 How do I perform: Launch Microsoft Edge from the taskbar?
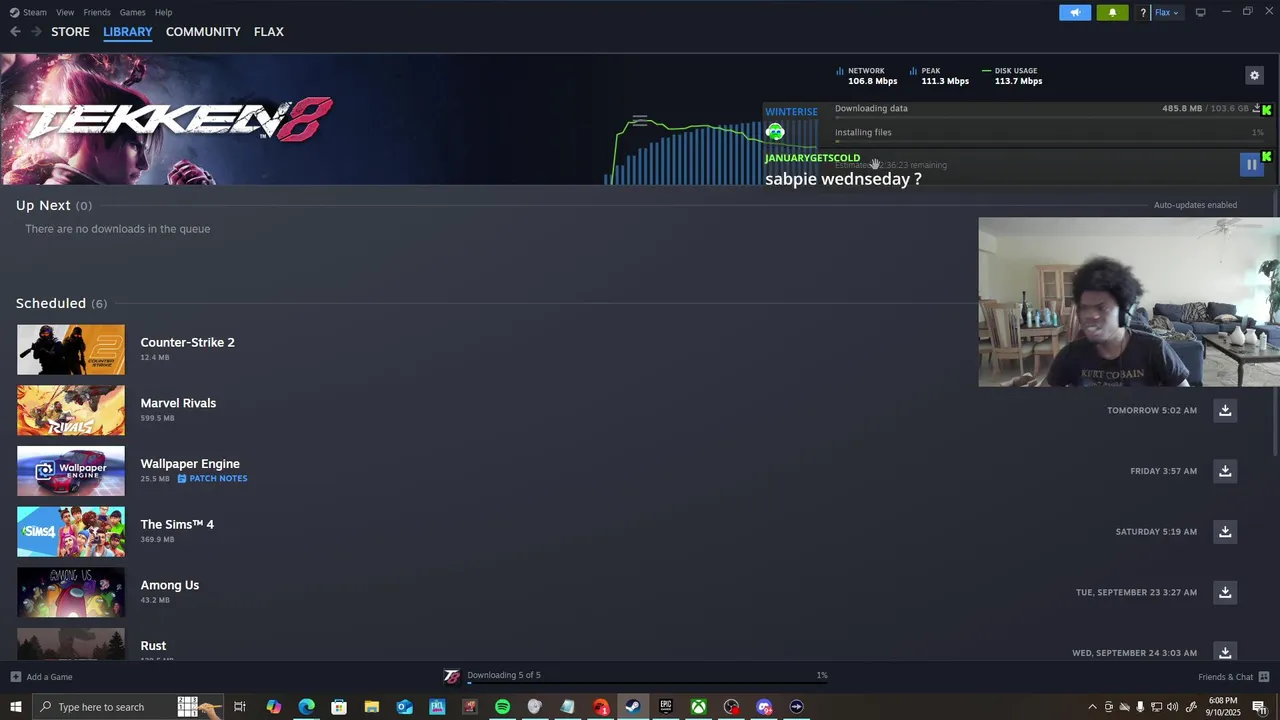[x=306, y=707]
